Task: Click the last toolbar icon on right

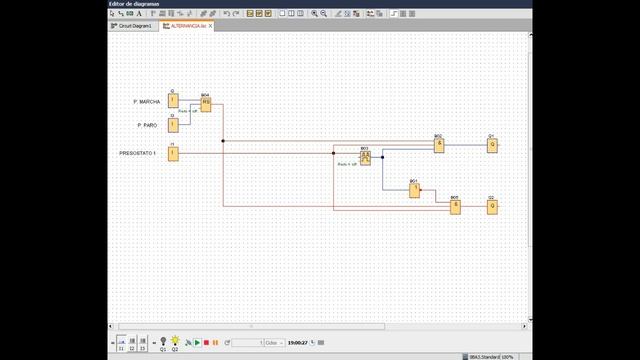Action: (412, 14)
